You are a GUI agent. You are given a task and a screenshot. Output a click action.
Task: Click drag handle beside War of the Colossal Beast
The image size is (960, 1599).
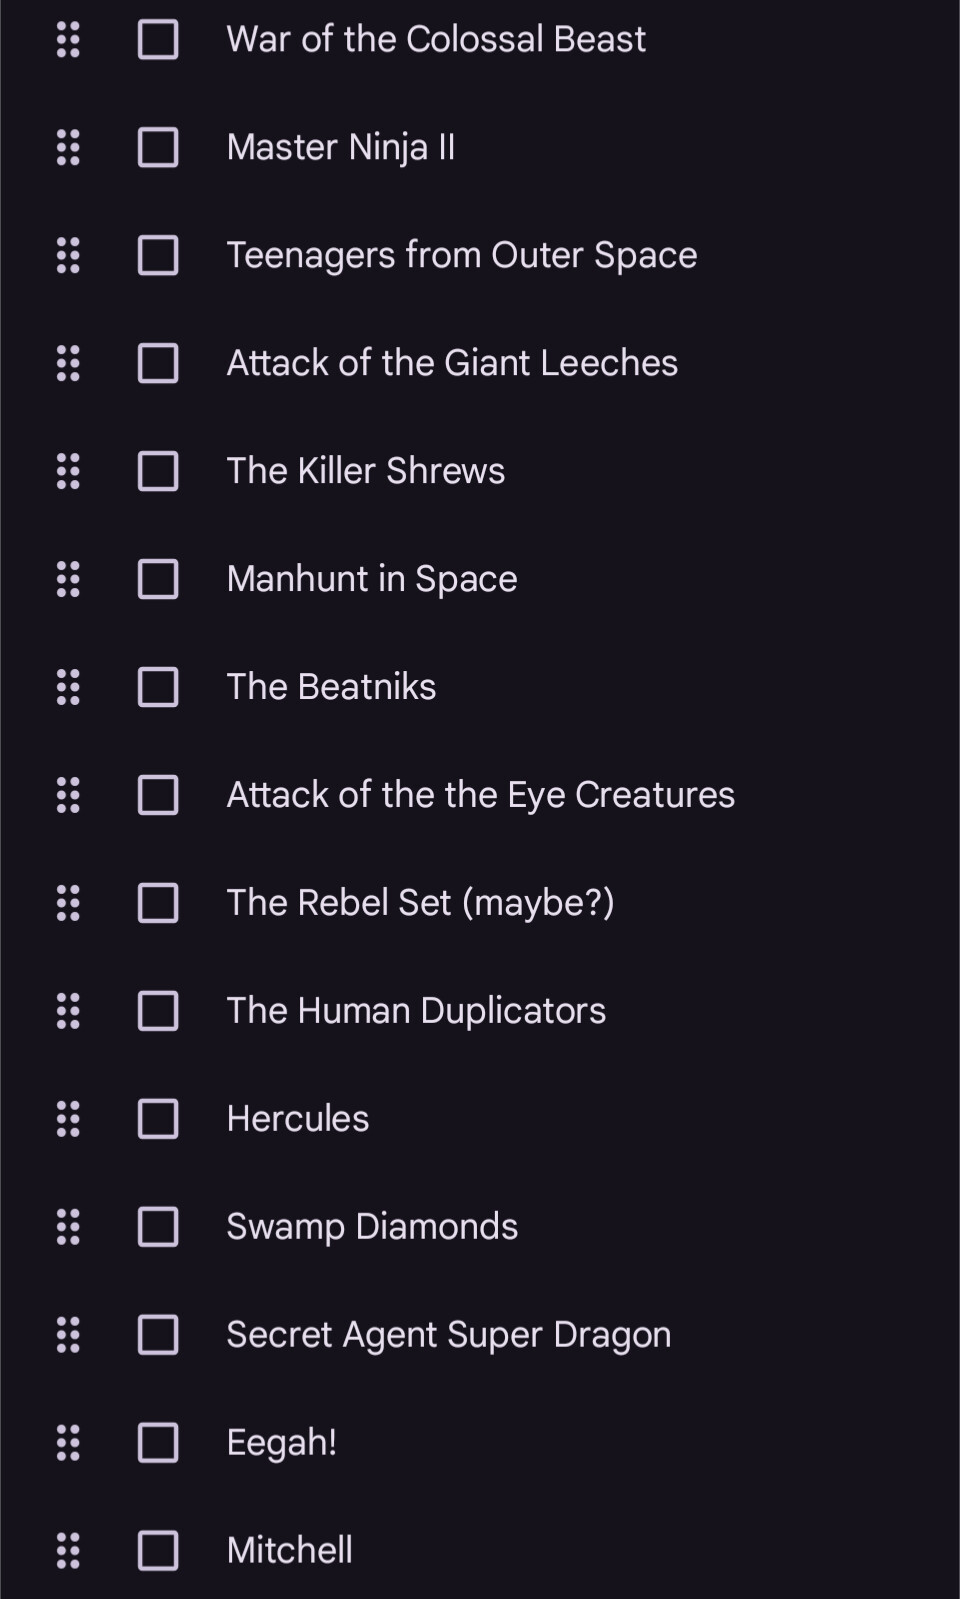pos(68,40)
